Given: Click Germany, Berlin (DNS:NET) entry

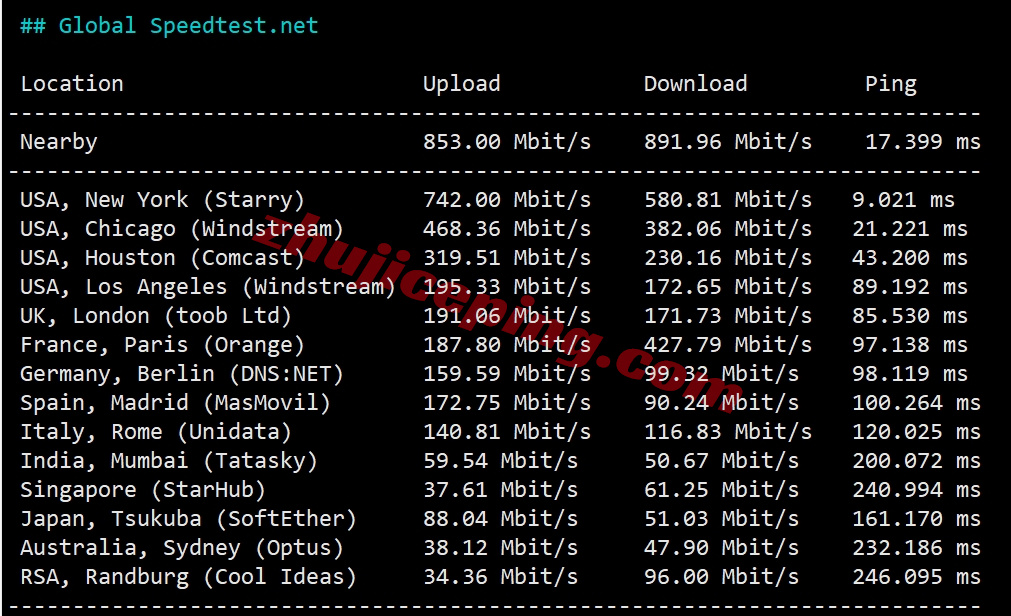Looking at the screenshot, I should pos(182,374).
